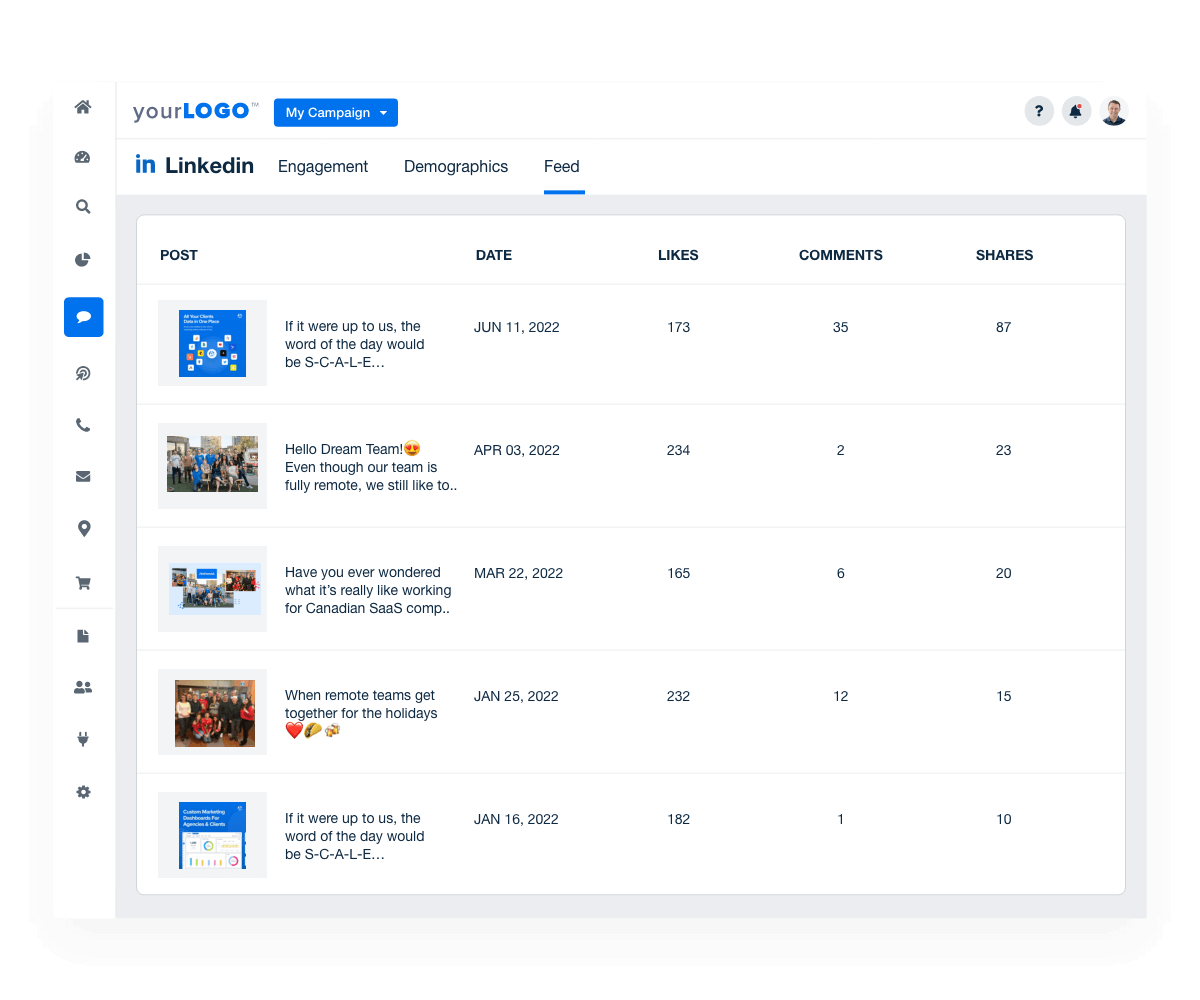Open the JAN 16, 2022 post thumbnail
This screenshot has width=1200, height=1000.
[212, 835]
